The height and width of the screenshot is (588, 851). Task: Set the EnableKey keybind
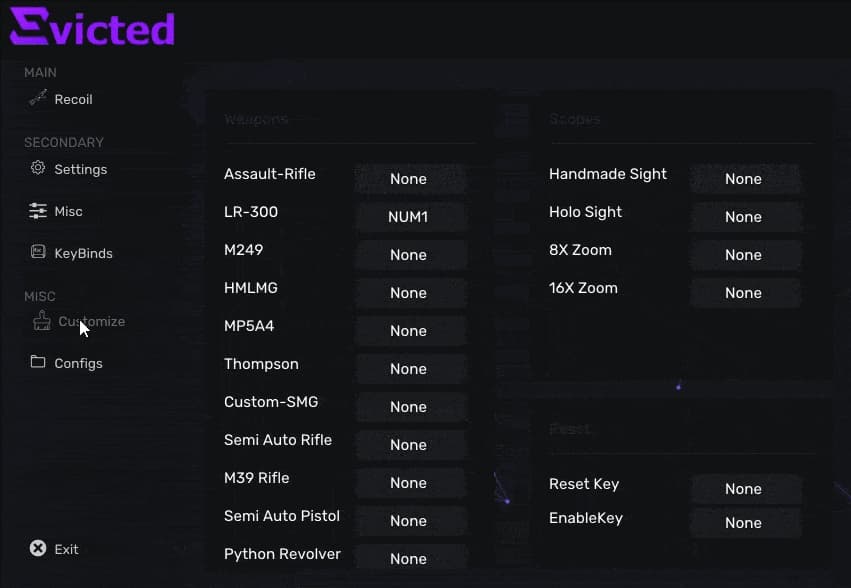coord(744,523)
